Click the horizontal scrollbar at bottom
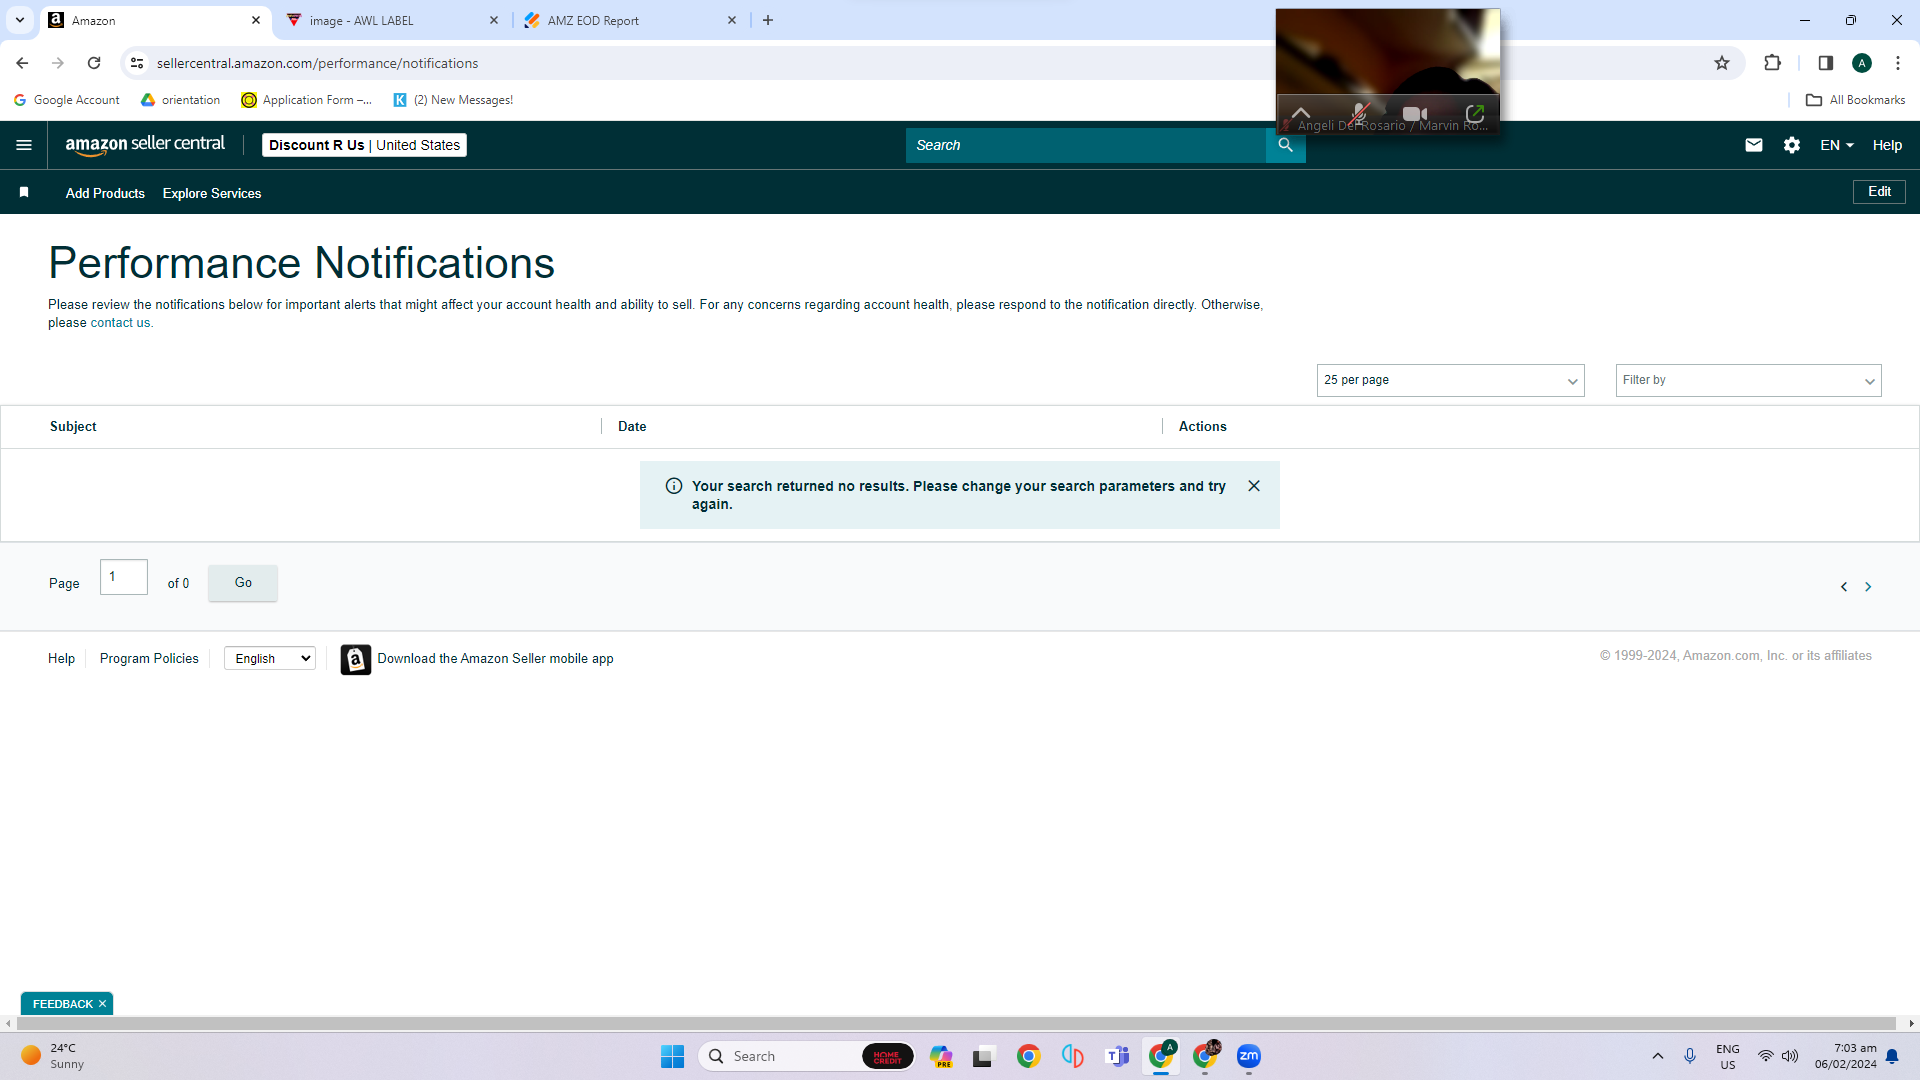 (957, 1023)
